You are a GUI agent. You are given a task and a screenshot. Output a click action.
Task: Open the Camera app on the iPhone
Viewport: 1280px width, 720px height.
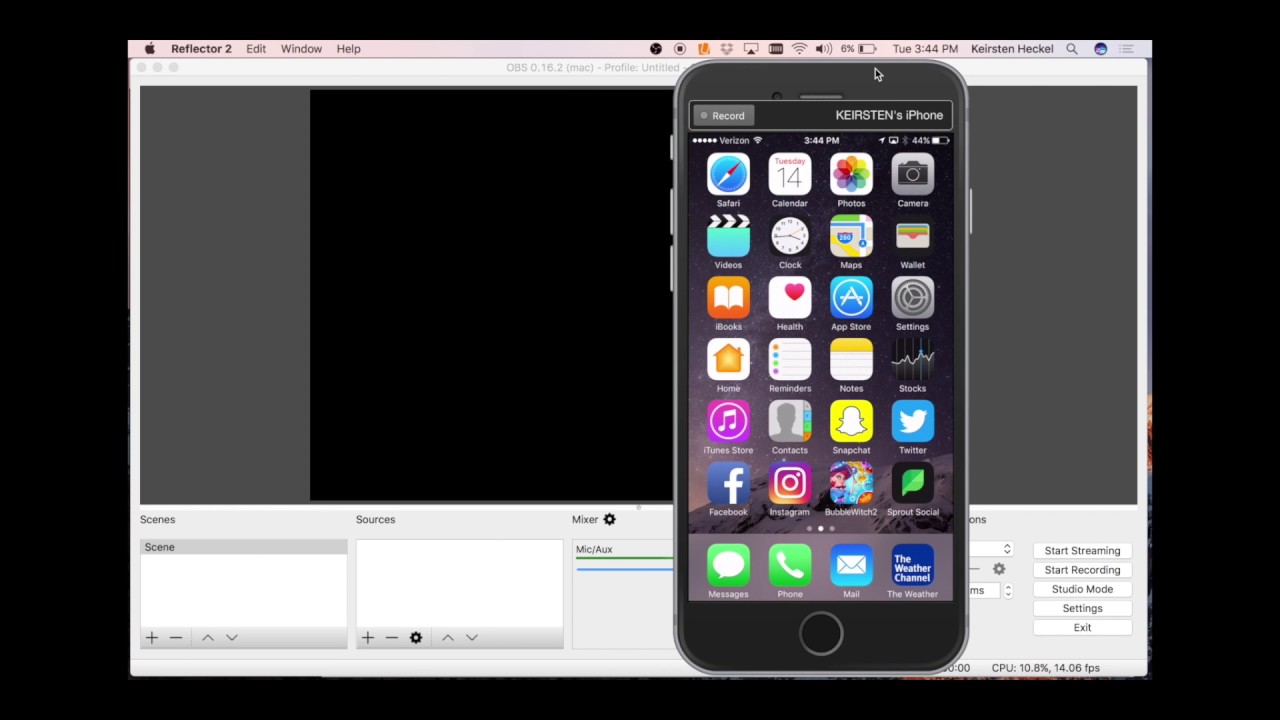913,175
